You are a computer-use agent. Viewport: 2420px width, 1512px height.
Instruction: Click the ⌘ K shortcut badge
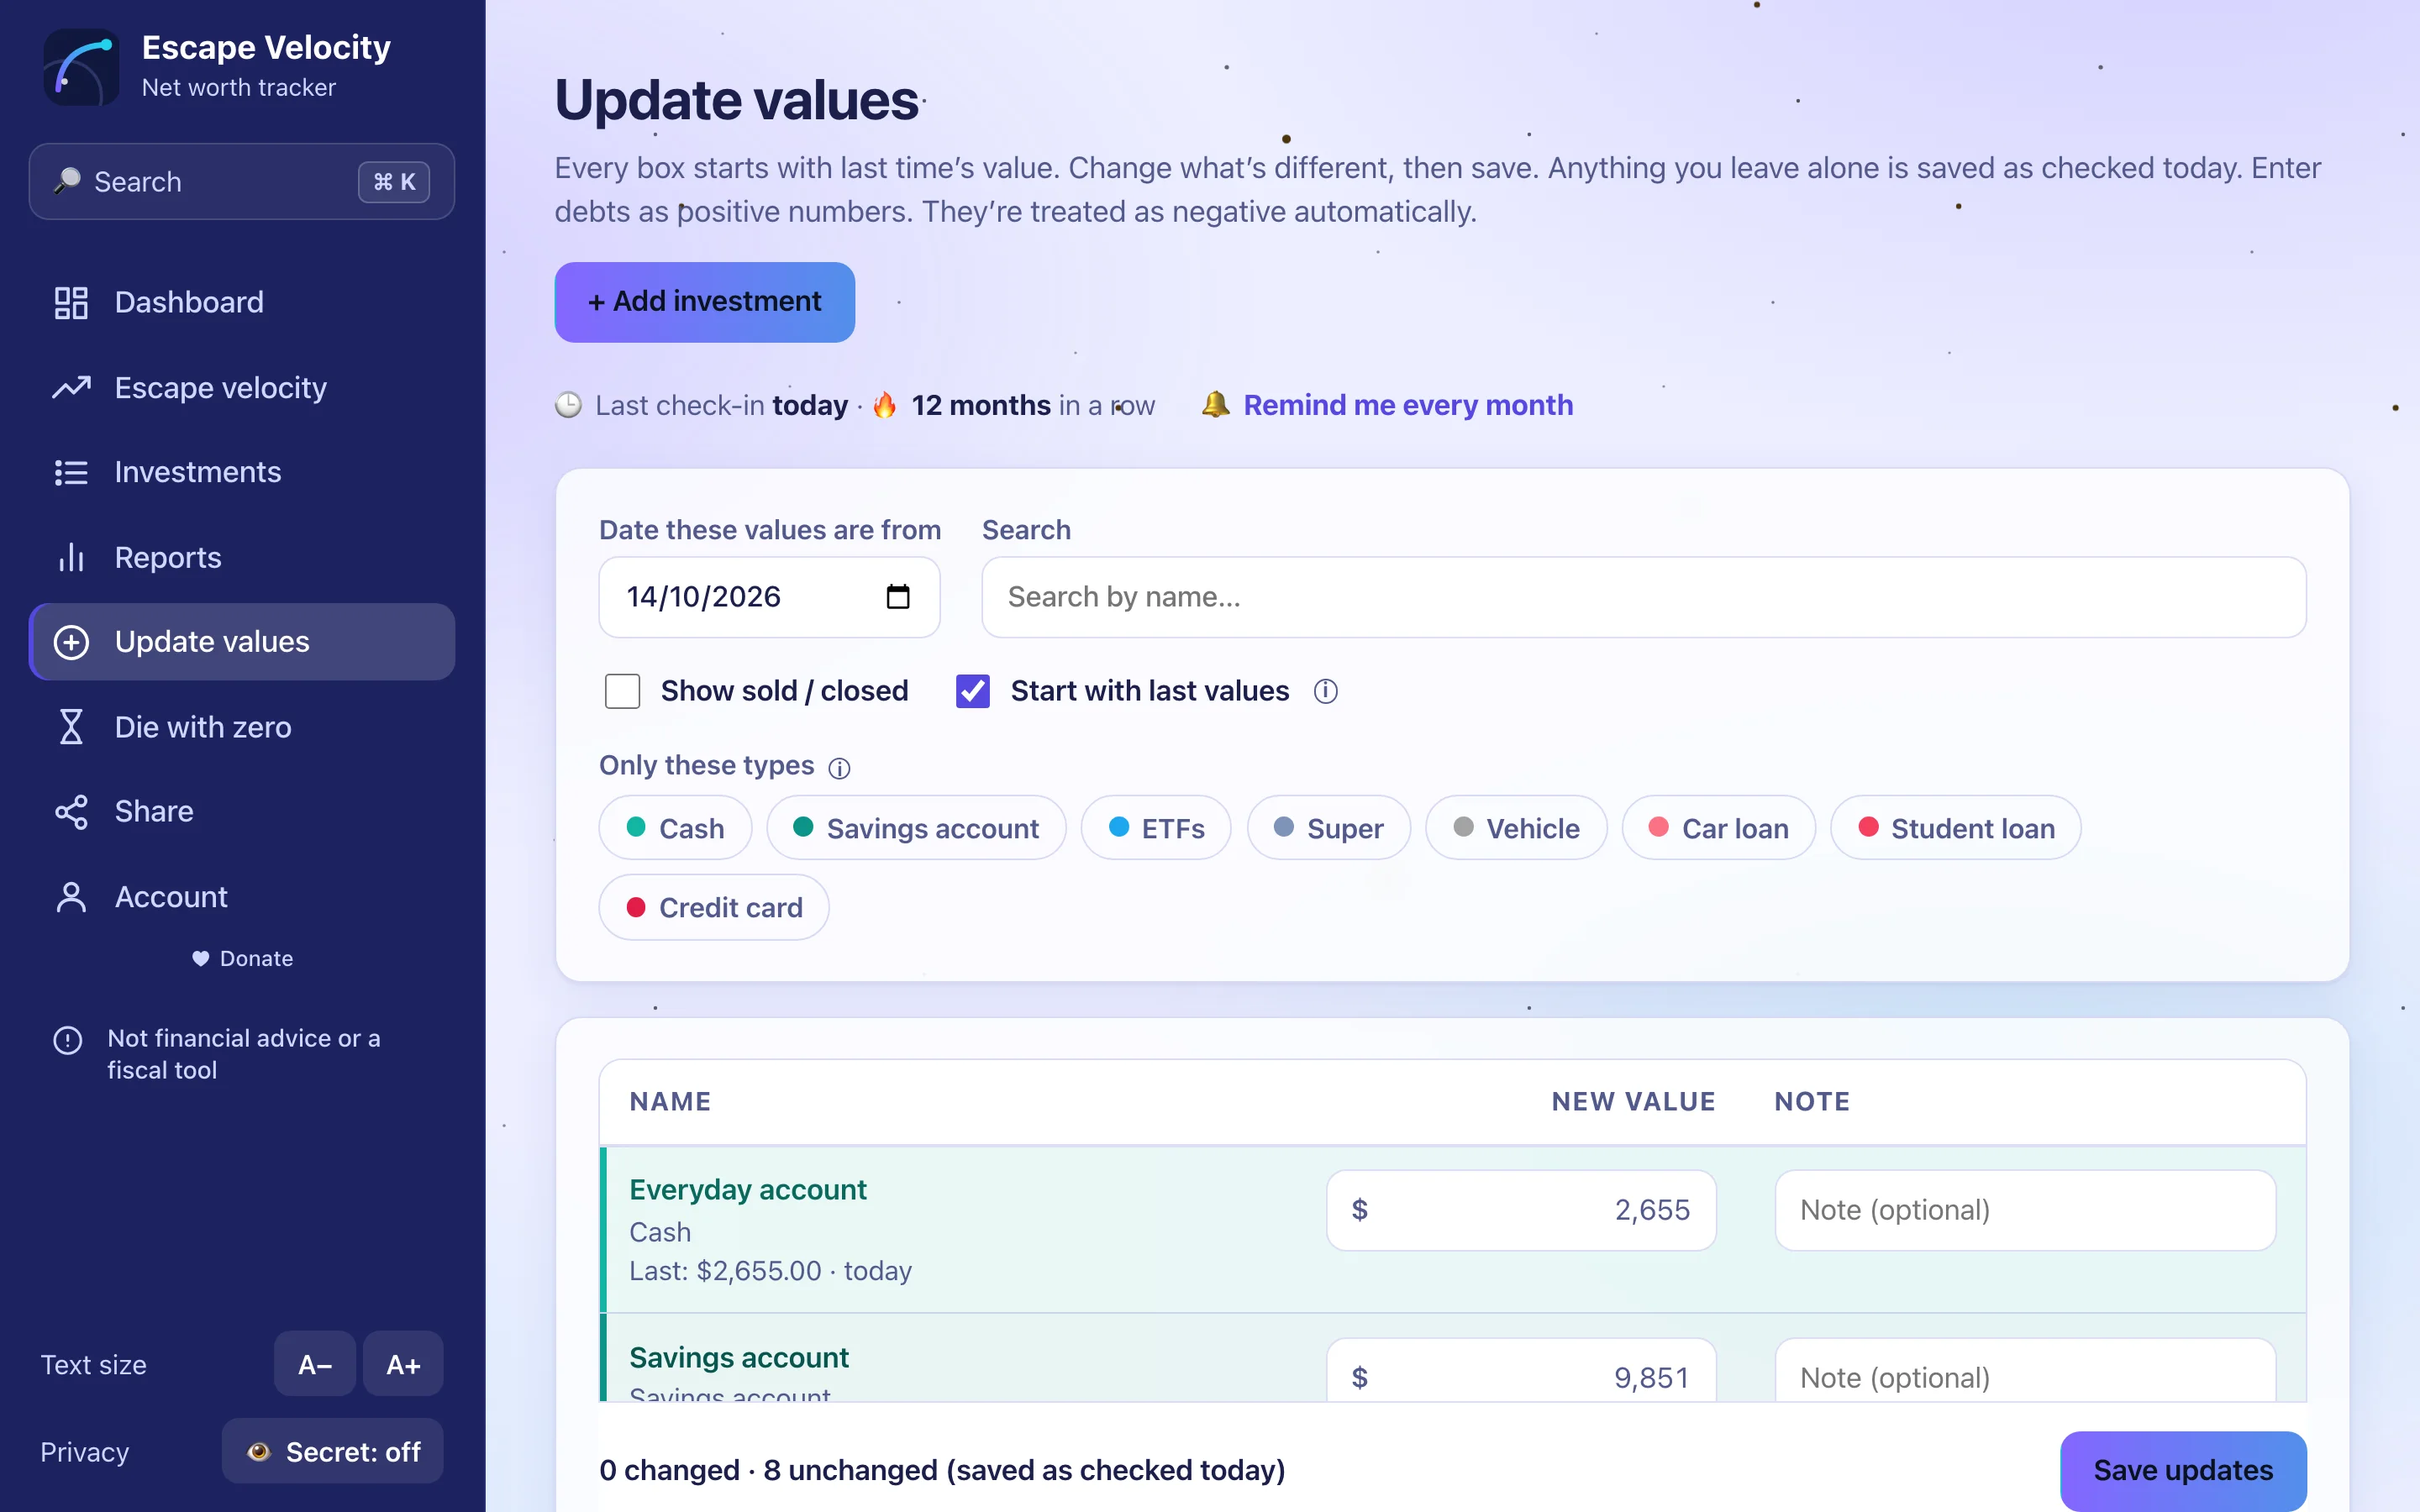(x=394, y=182)
